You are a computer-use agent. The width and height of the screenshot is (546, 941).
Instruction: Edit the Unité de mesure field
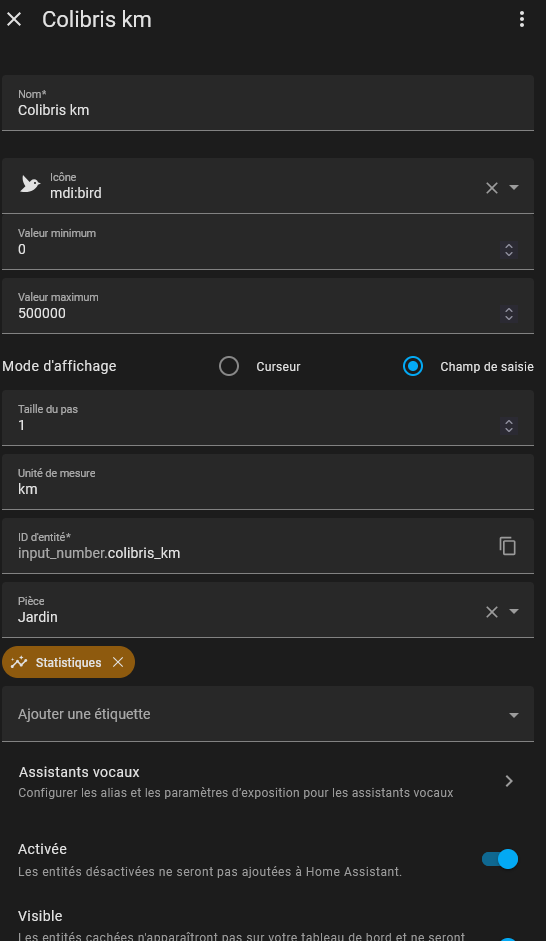[268, 482]
